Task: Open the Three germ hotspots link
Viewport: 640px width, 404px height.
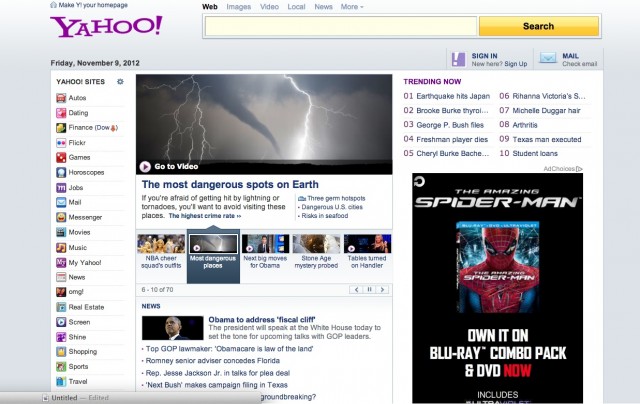Action: coord(336,198)
